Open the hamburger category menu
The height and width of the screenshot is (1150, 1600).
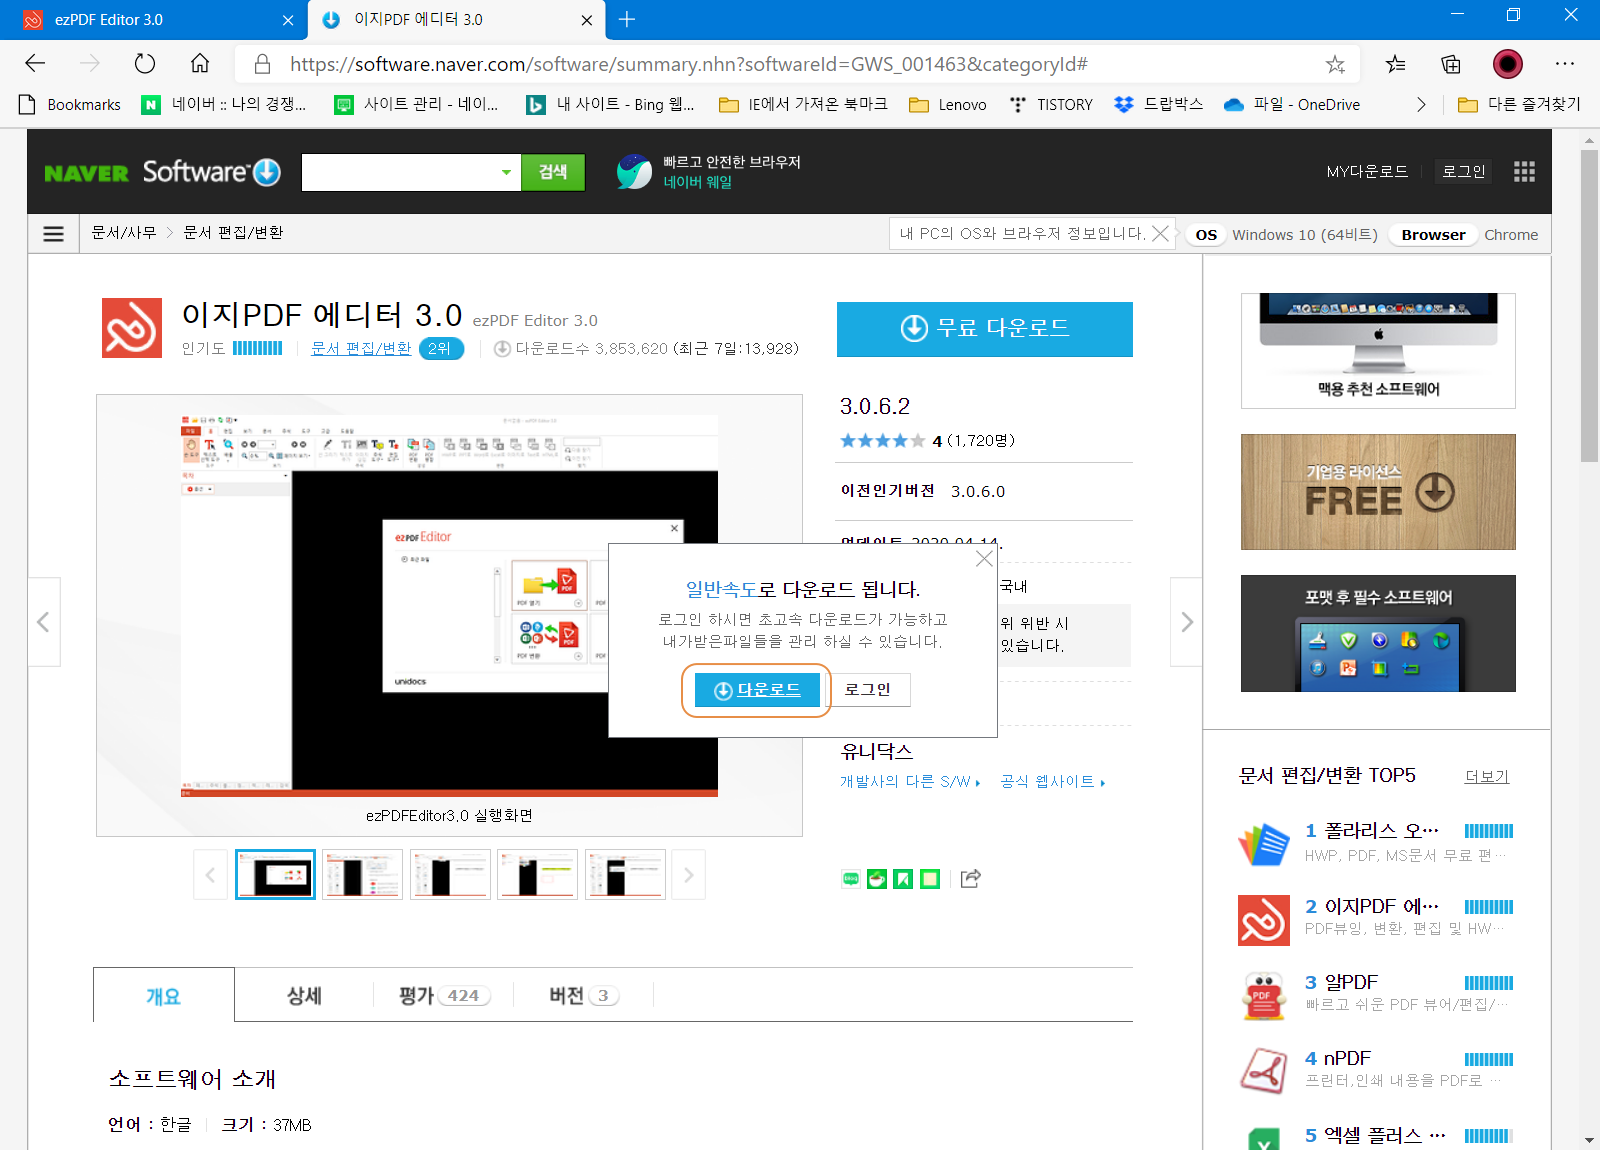coord(54,233)
